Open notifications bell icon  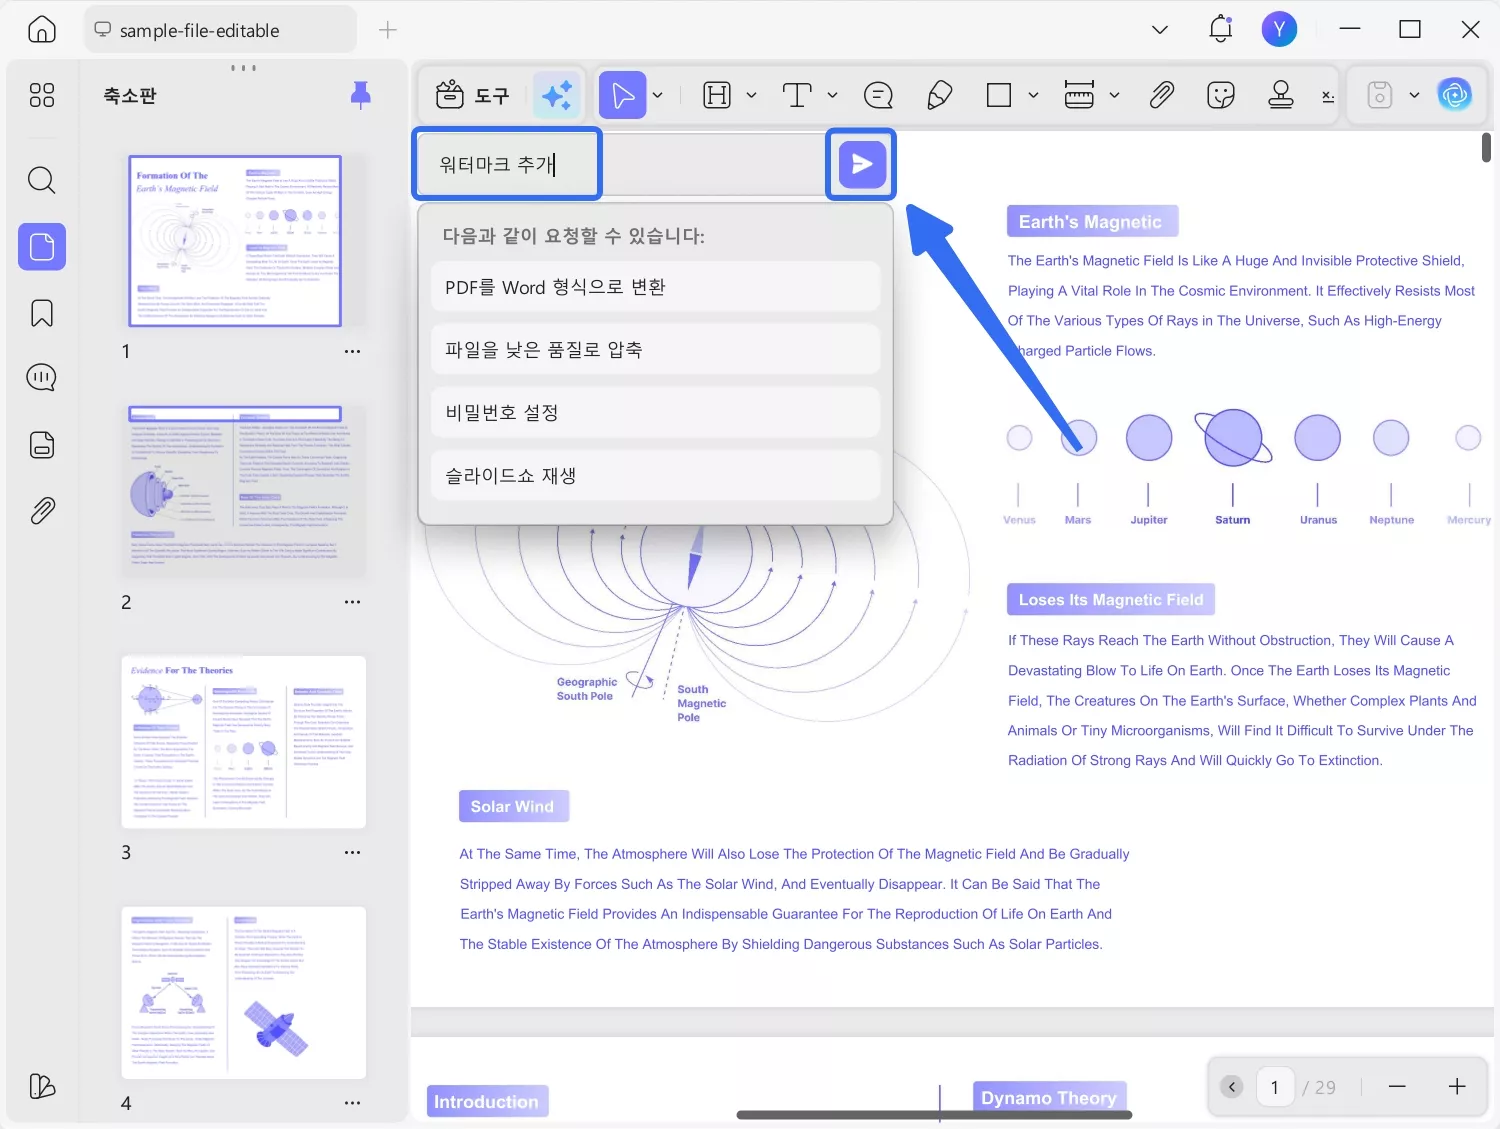1221,29
